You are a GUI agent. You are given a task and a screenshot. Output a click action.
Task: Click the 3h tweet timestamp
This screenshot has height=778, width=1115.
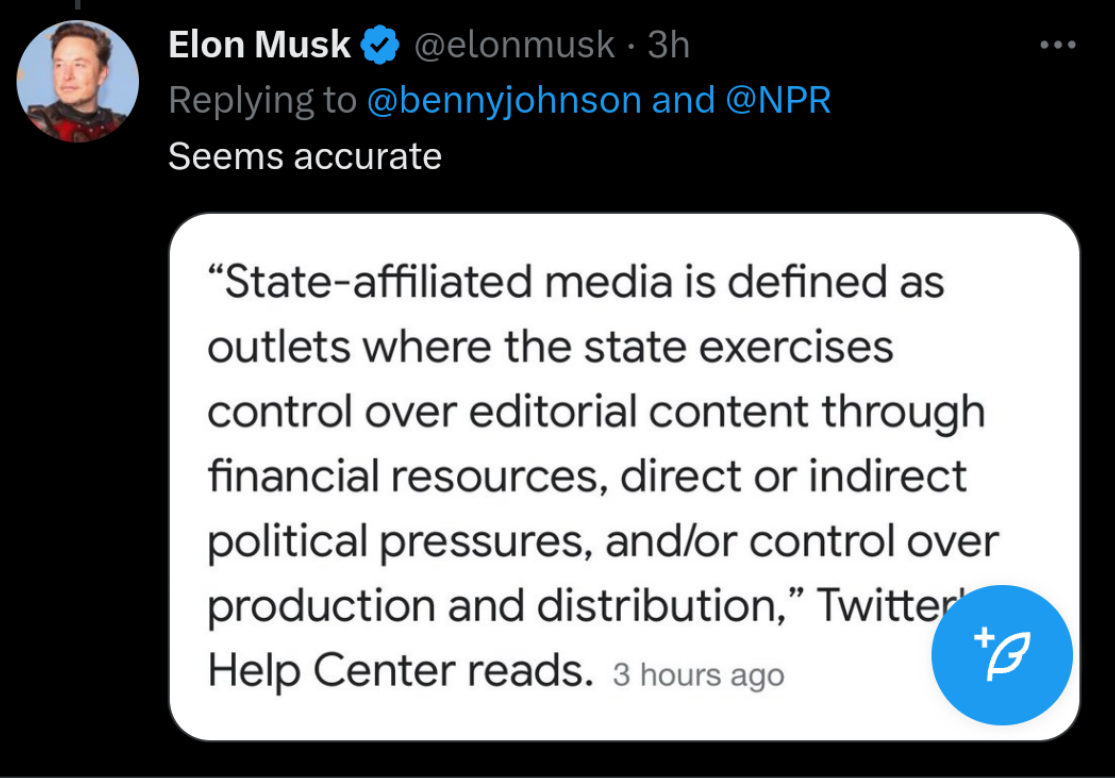click(669, 45)
